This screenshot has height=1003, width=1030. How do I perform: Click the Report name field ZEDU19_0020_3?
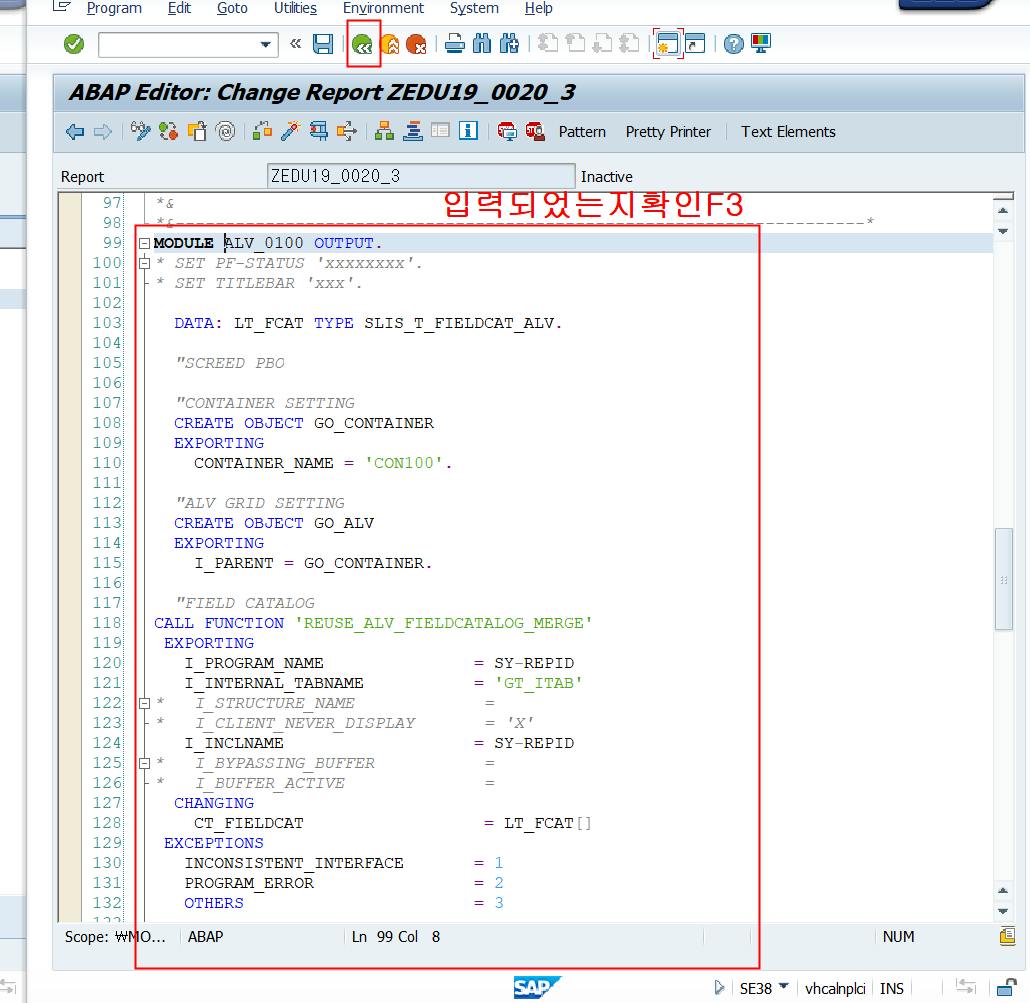point(421,176)
